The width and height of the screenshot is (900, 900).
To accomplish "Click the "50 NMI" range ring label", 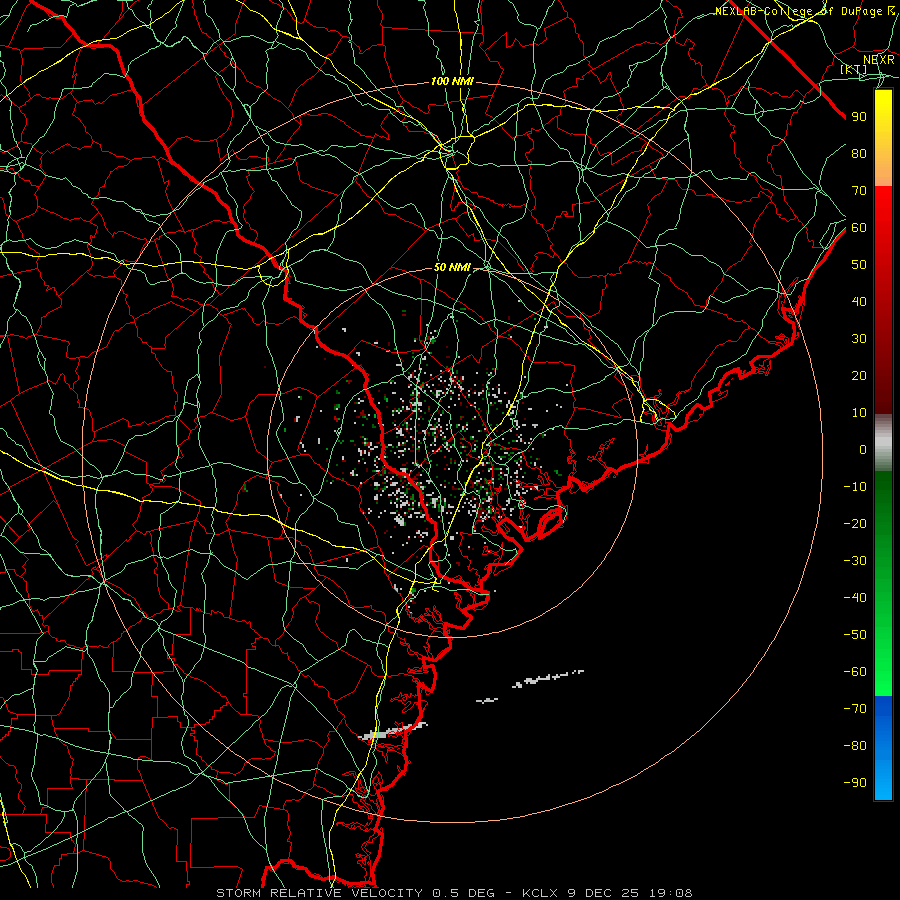I will click(452, 267).
